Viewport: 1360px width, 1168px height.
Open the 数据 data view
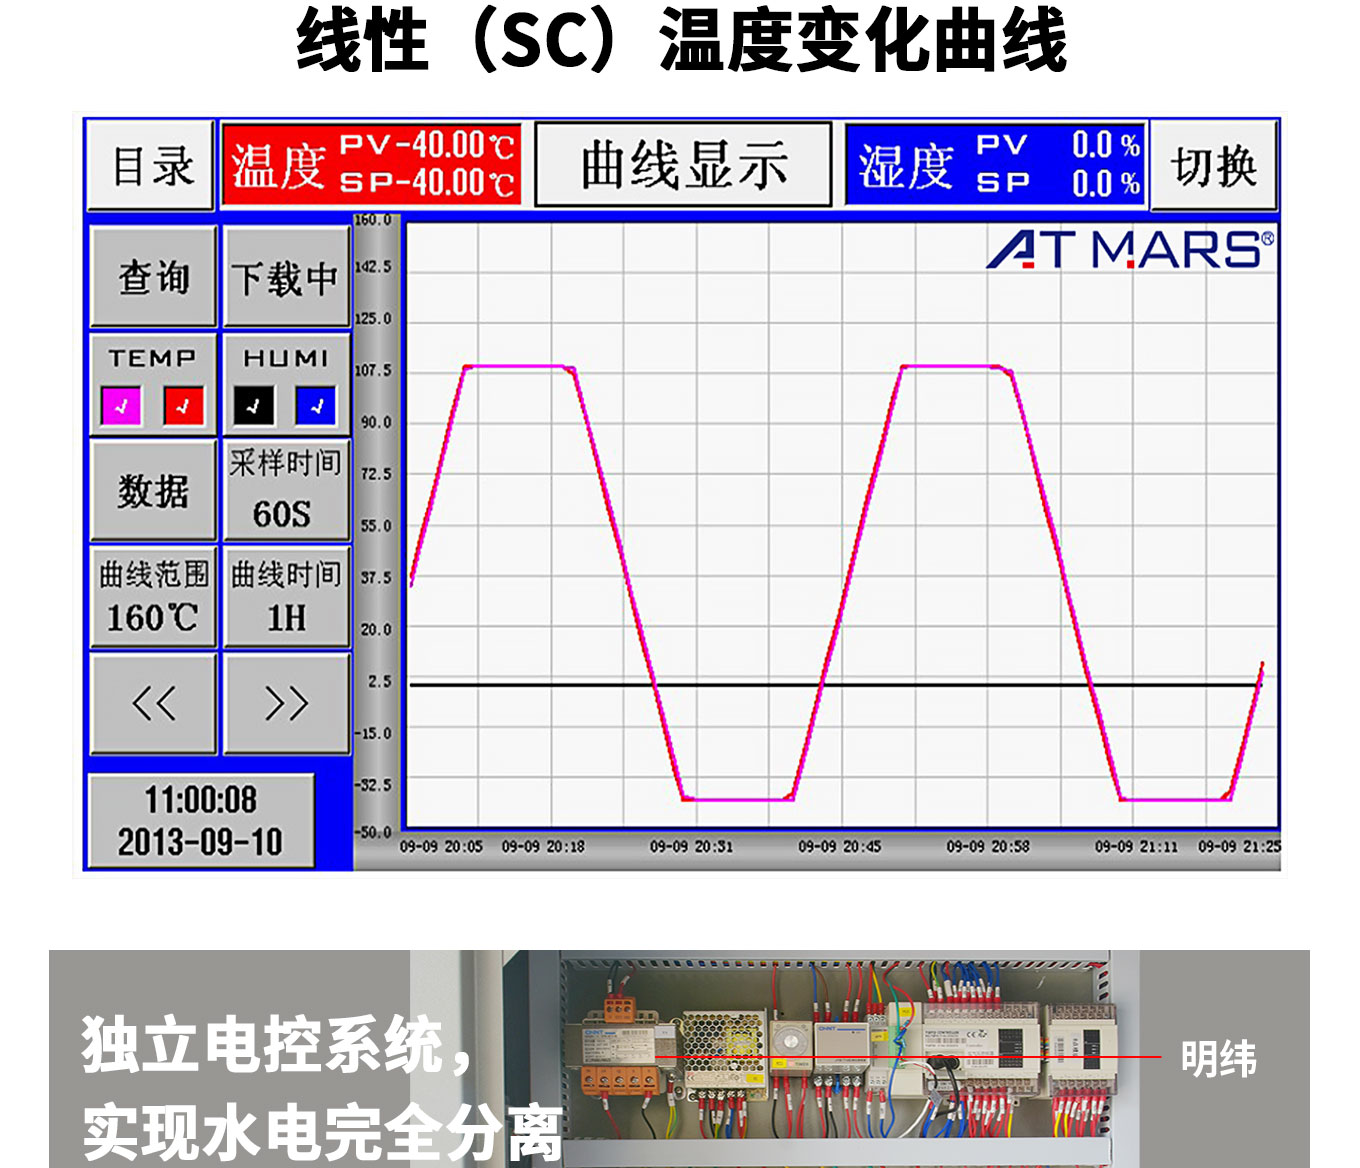click(153, 491)
